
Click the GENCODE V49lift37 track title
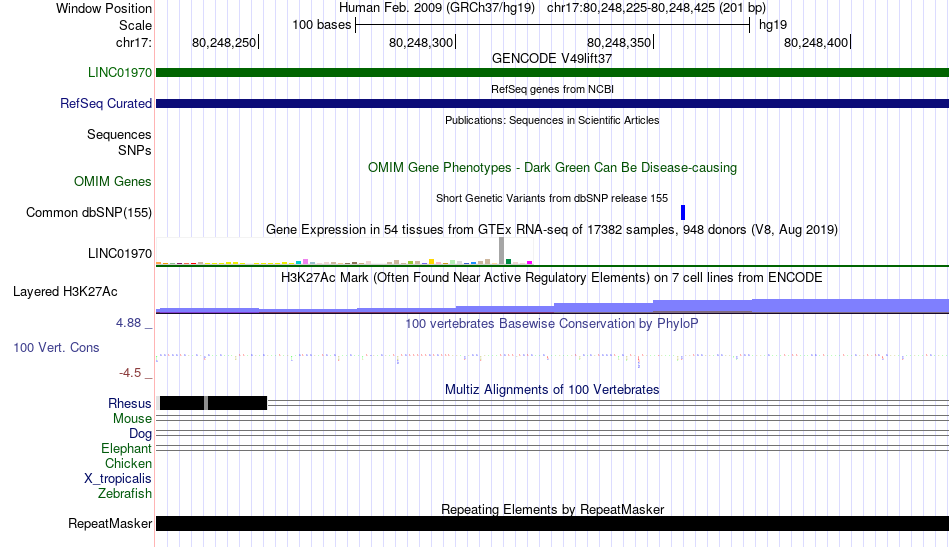552,59
